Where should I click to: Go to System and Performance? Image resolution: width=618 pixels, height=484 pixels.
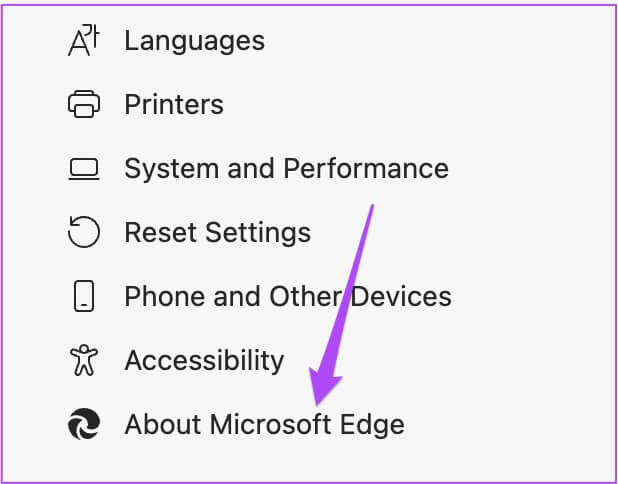[x=286, y=168]
